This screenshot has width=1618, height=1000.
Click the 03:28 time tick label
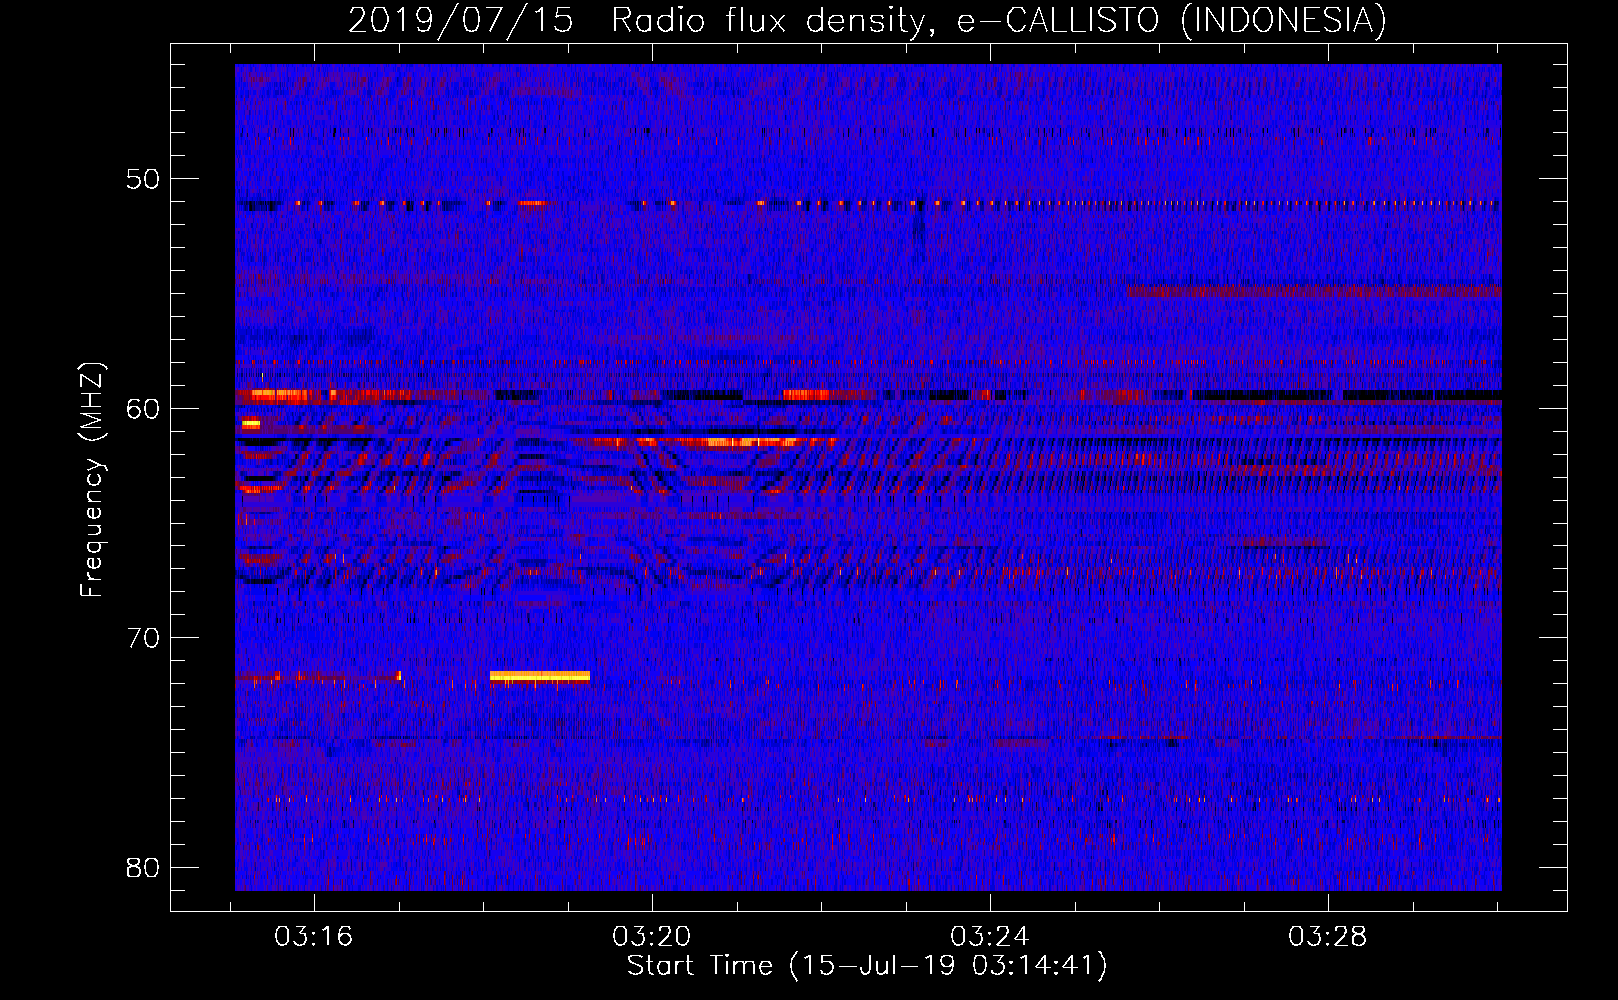tap(1328, 936)
